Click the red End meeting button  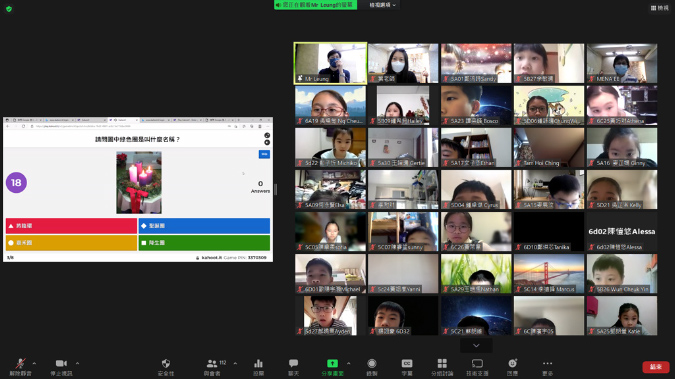656,367
